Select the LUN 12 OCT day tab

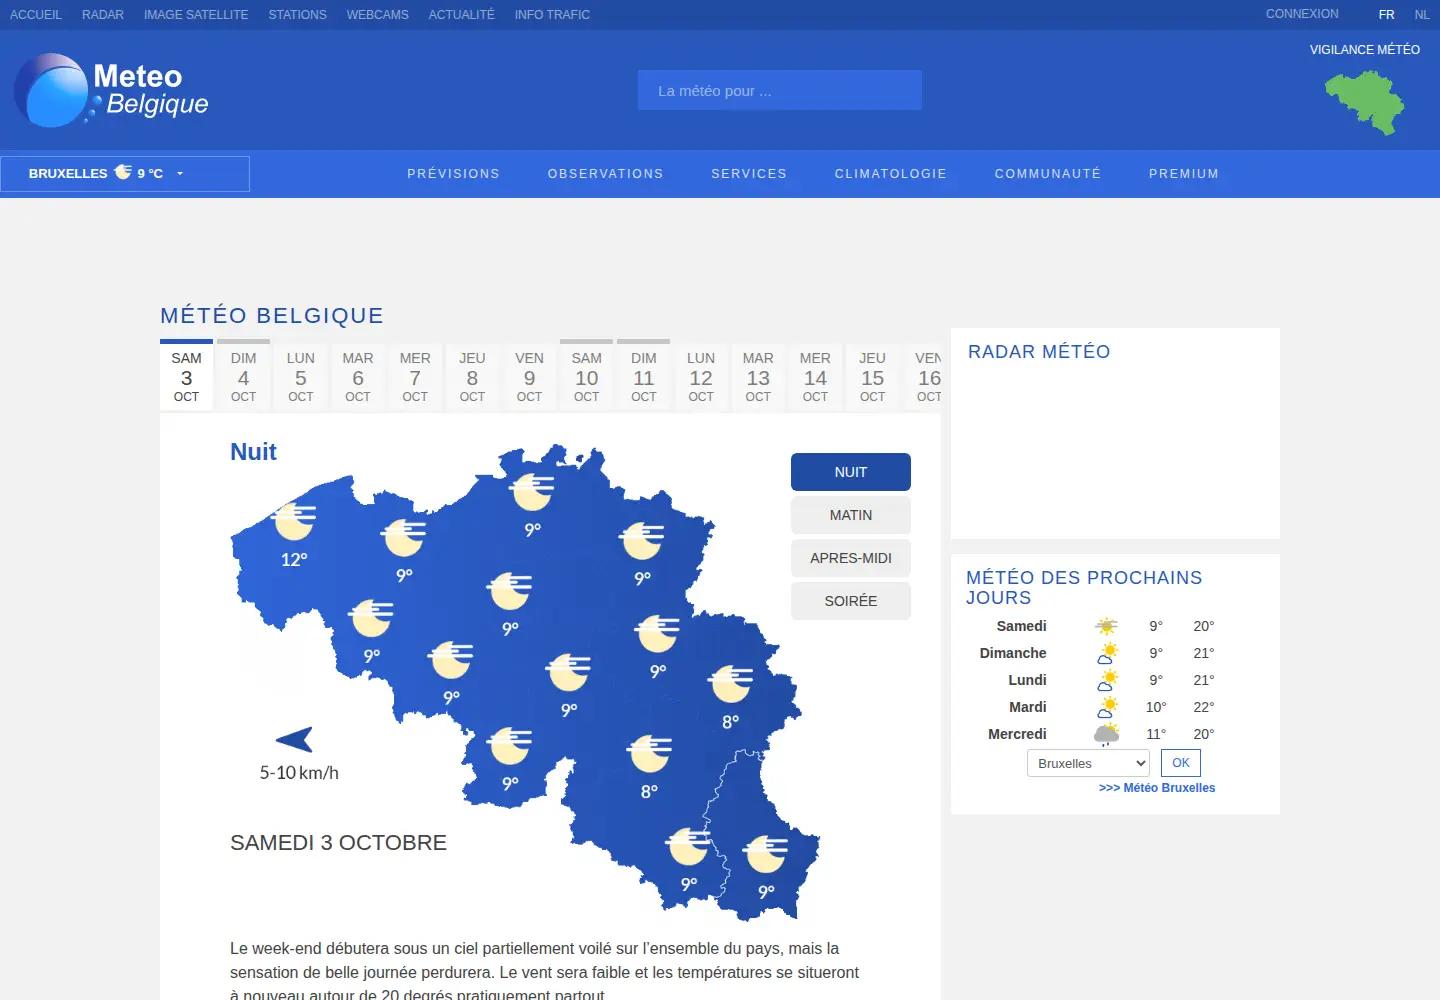[x=701, y=376]
